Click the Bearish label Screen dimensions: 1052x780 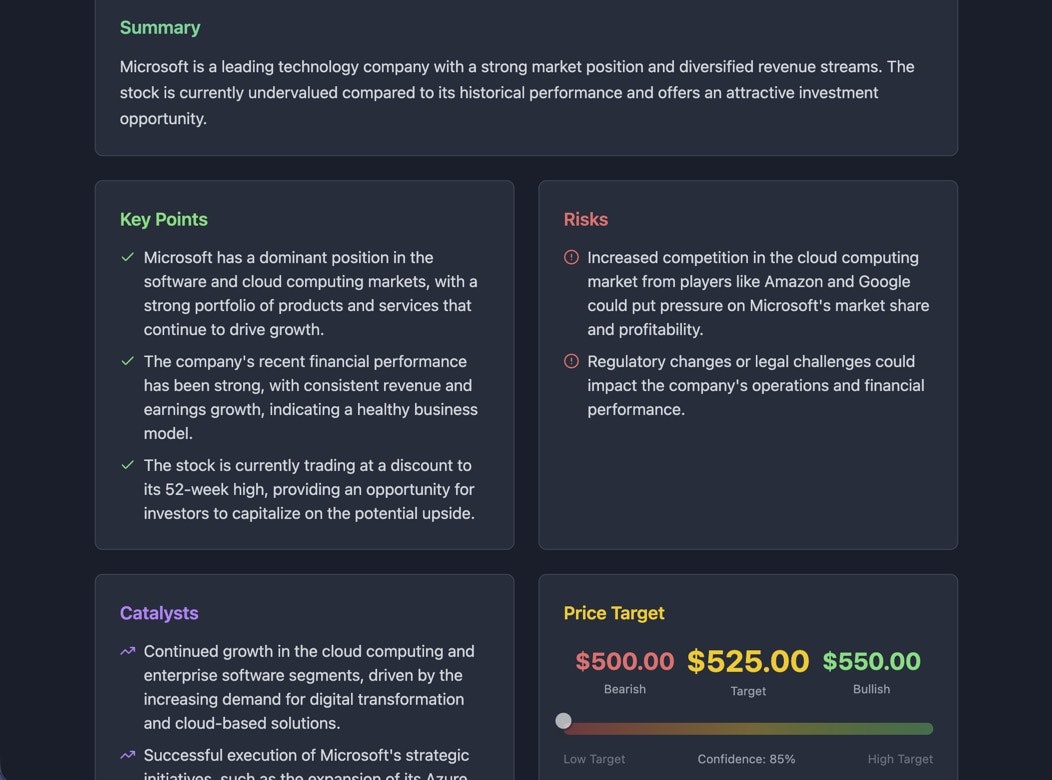tap(625, 689)
